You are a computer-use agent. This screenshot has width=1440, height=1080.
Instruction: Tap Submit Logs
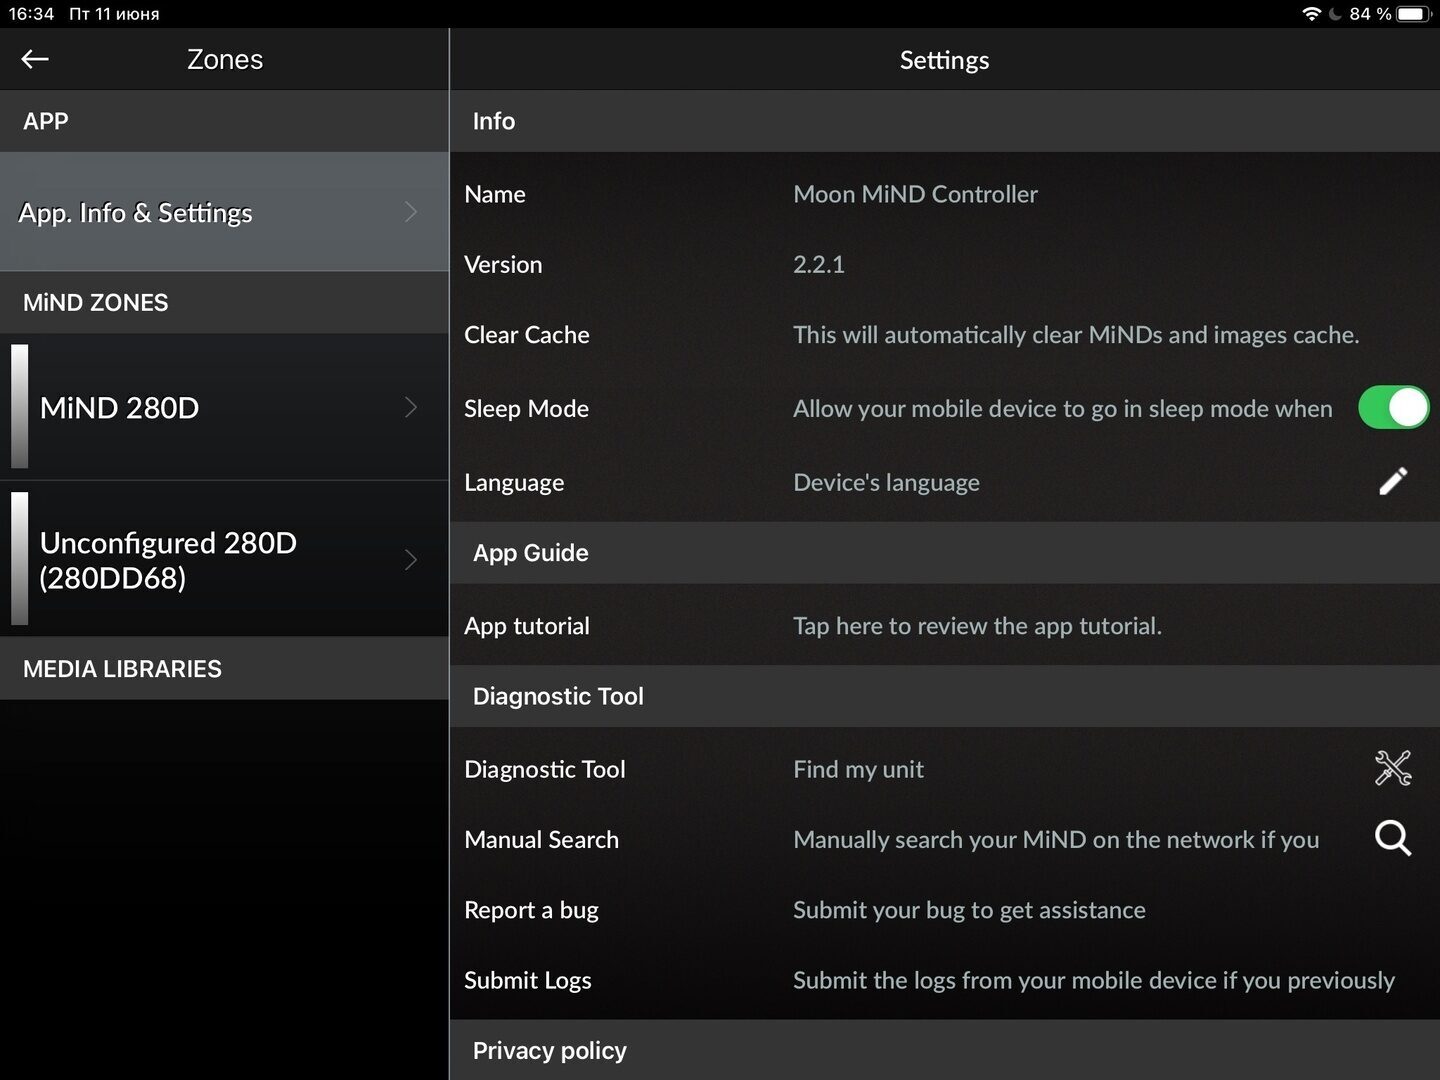(945, 980)
